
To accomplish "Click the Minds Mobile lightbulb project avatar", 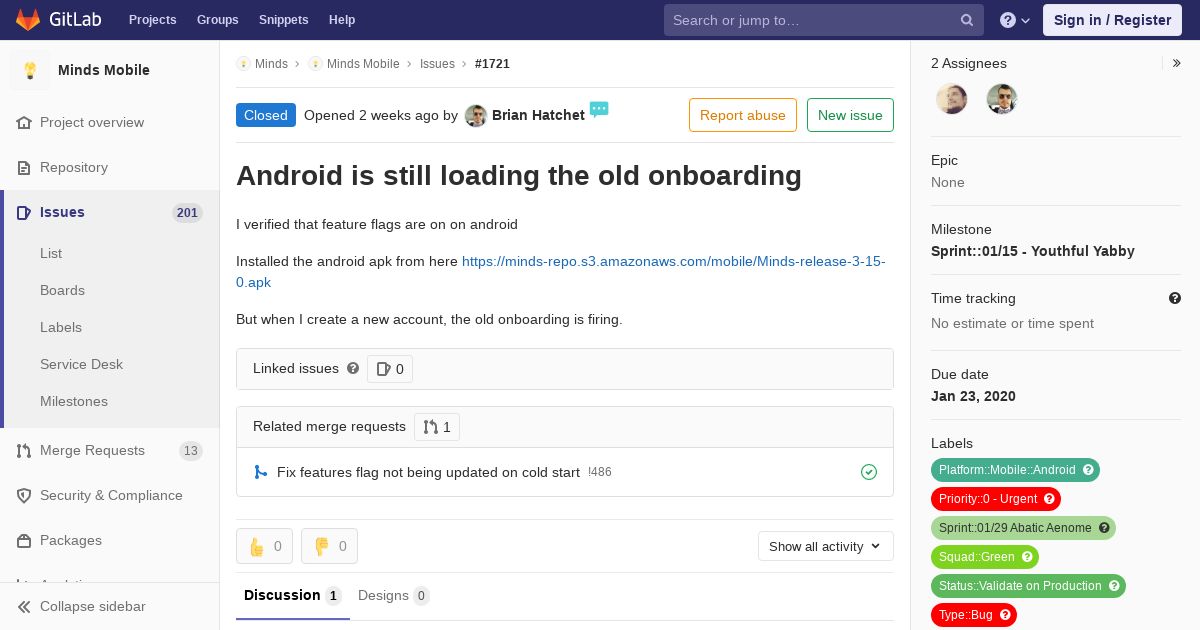I will pyautogui.click(x=30, y=70).
